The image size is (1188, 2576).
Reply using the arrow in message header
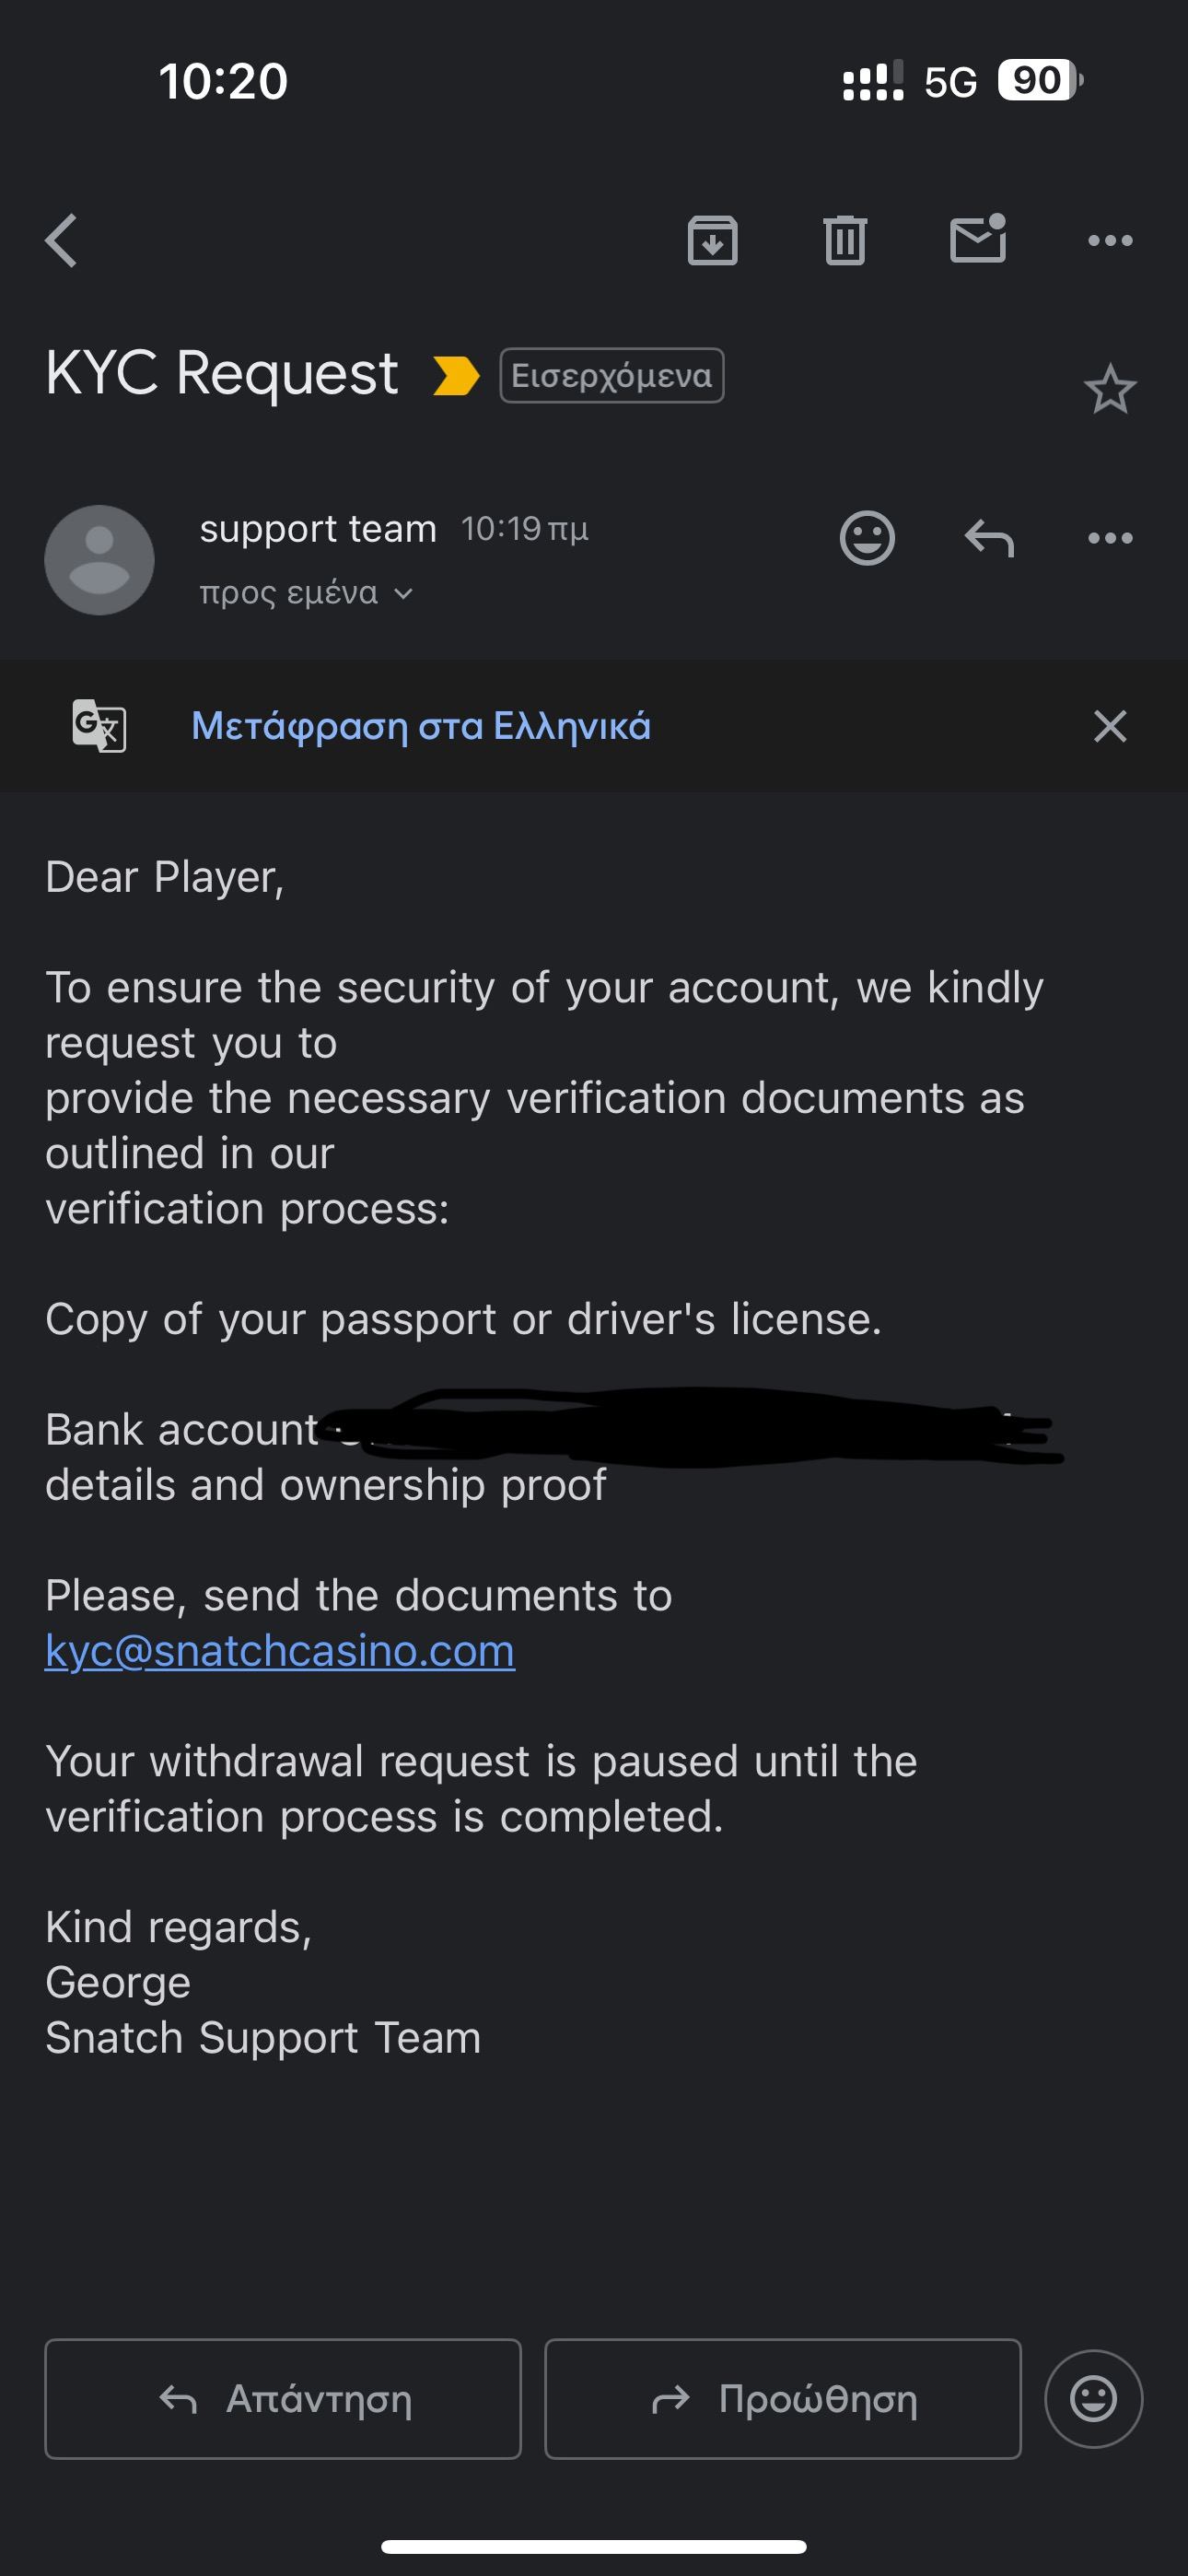[989, 539]
